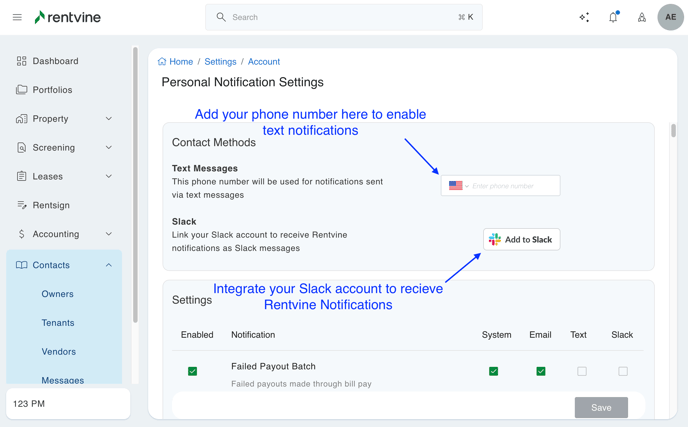Screen dimensions: 688x427
Task: Click the Rentsign sidebar icon
Action: (x=21, y=205)
